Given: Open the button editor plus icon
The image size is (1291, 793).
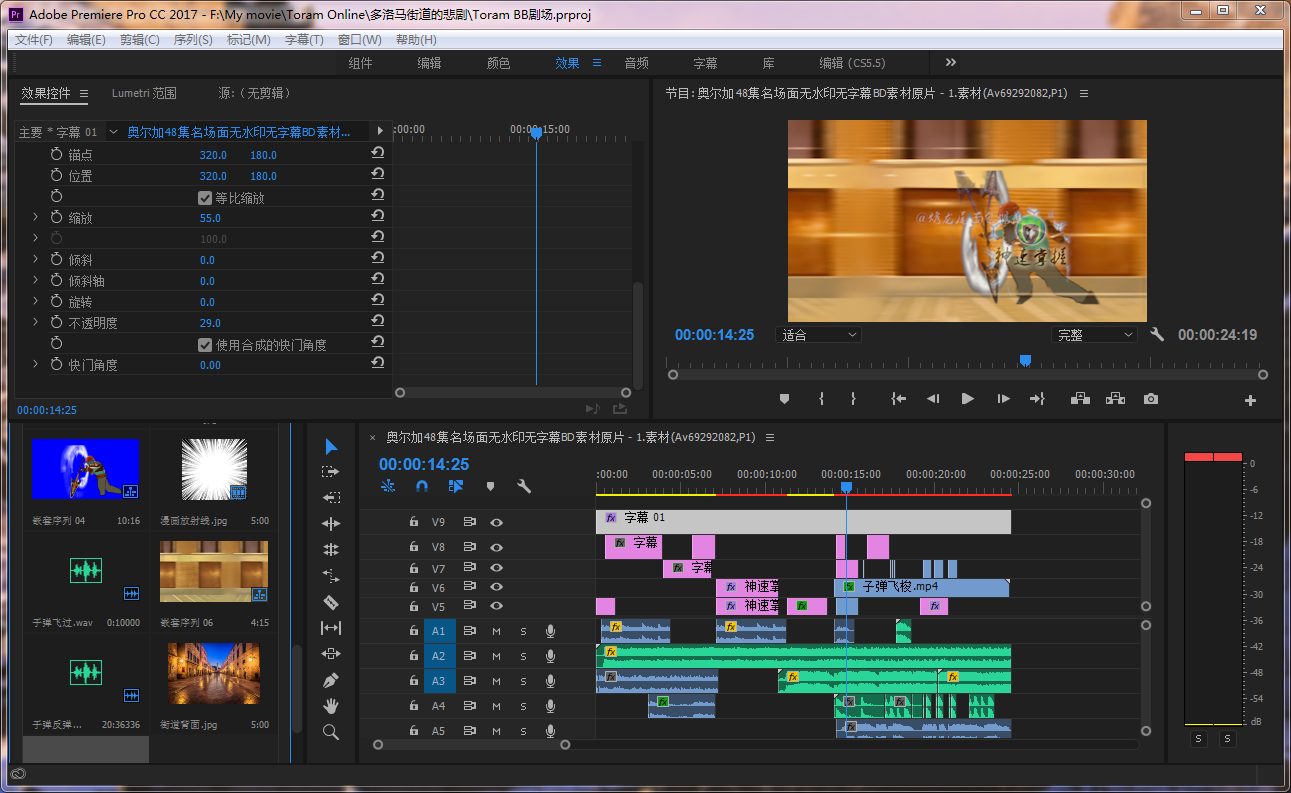Looking at the screenshot, I should click(1250, 400).
